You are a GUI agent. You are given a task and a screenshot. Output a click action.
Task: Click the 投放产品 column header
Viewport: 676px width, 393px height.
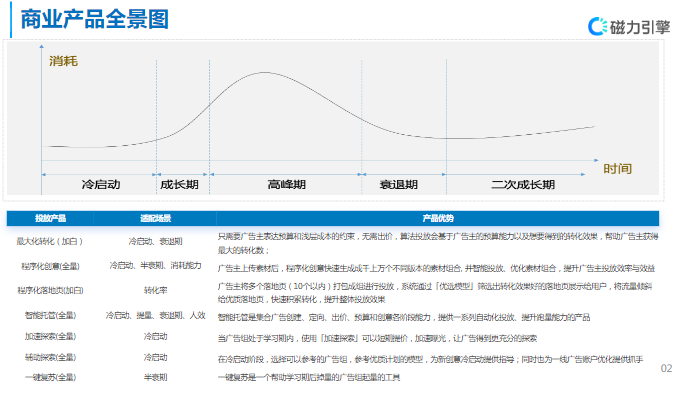(50, 218)
